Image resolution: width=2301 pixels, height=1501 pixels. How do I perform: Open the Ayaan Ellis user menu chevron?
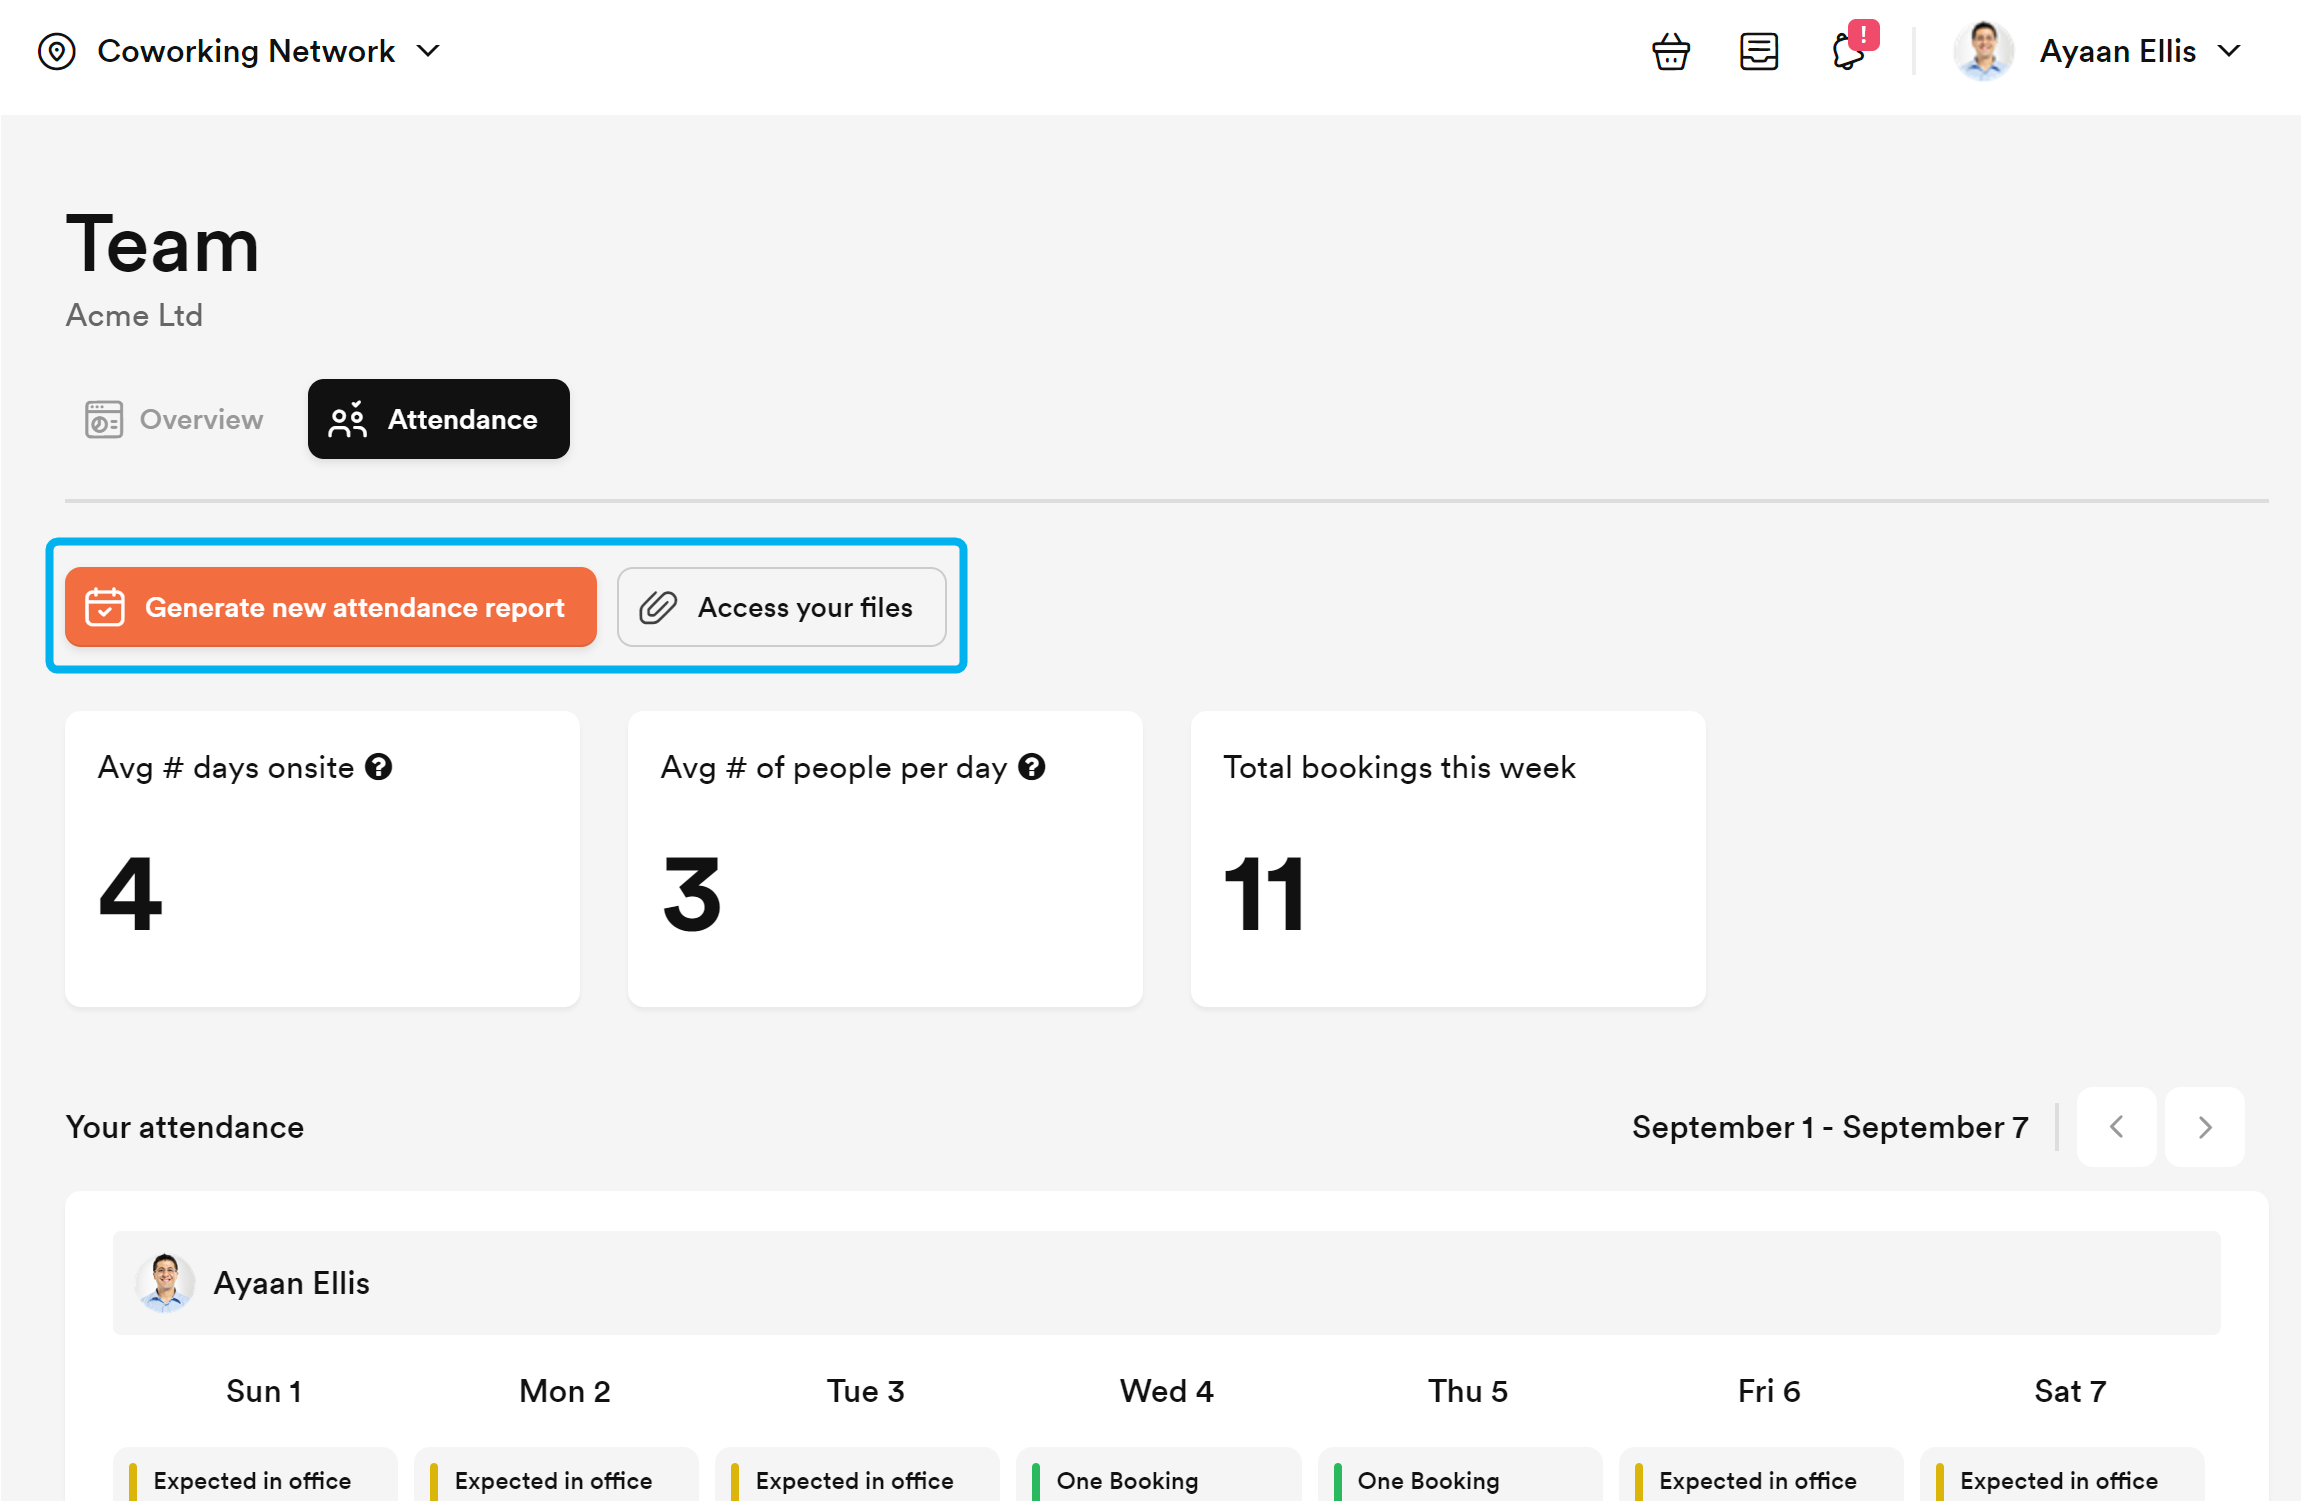tap(2229, 51)
